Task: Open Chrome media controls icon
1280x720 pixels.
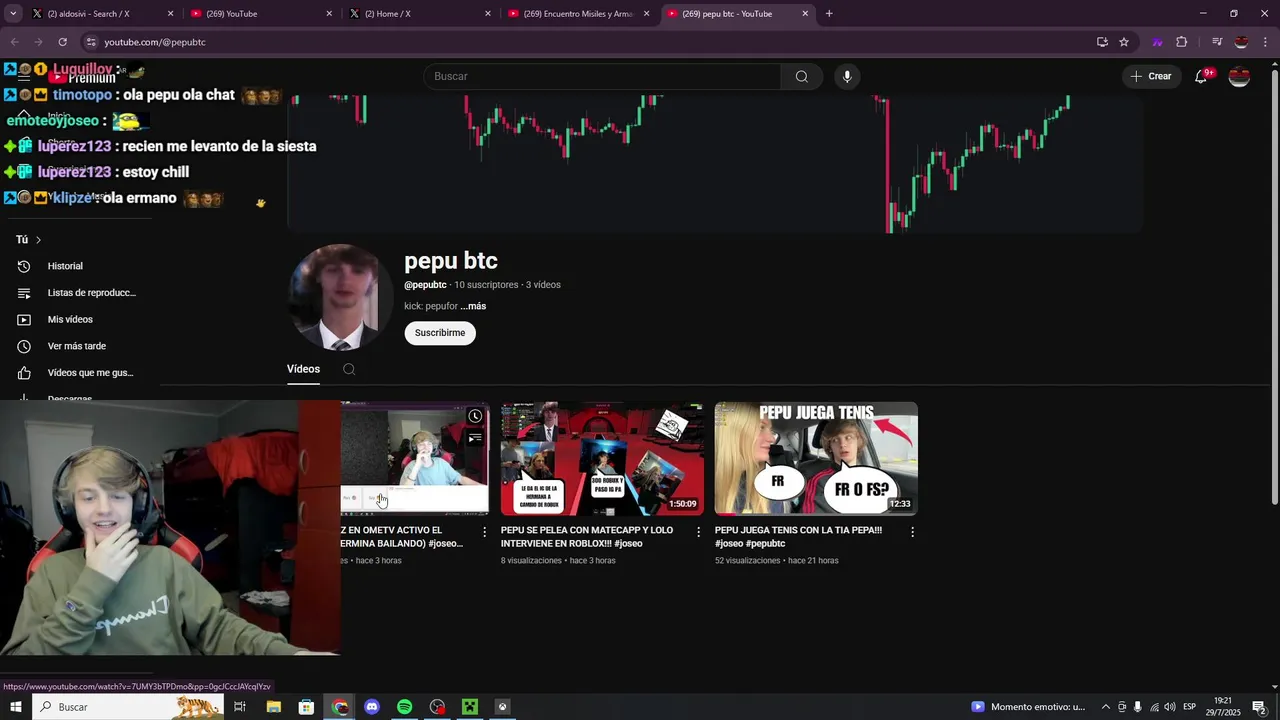Action: tap(1217, 42)
